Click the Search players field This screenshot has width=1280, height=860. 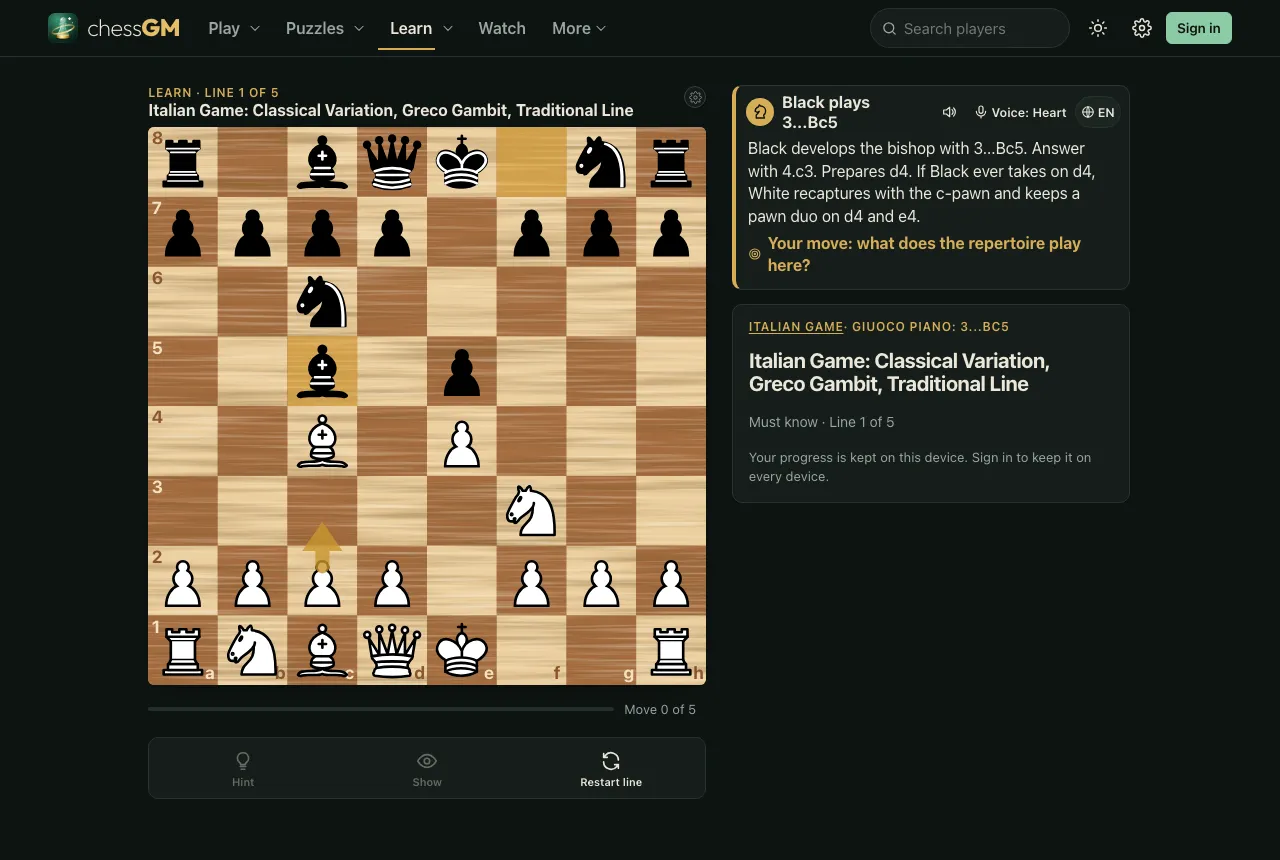[970, 28]
